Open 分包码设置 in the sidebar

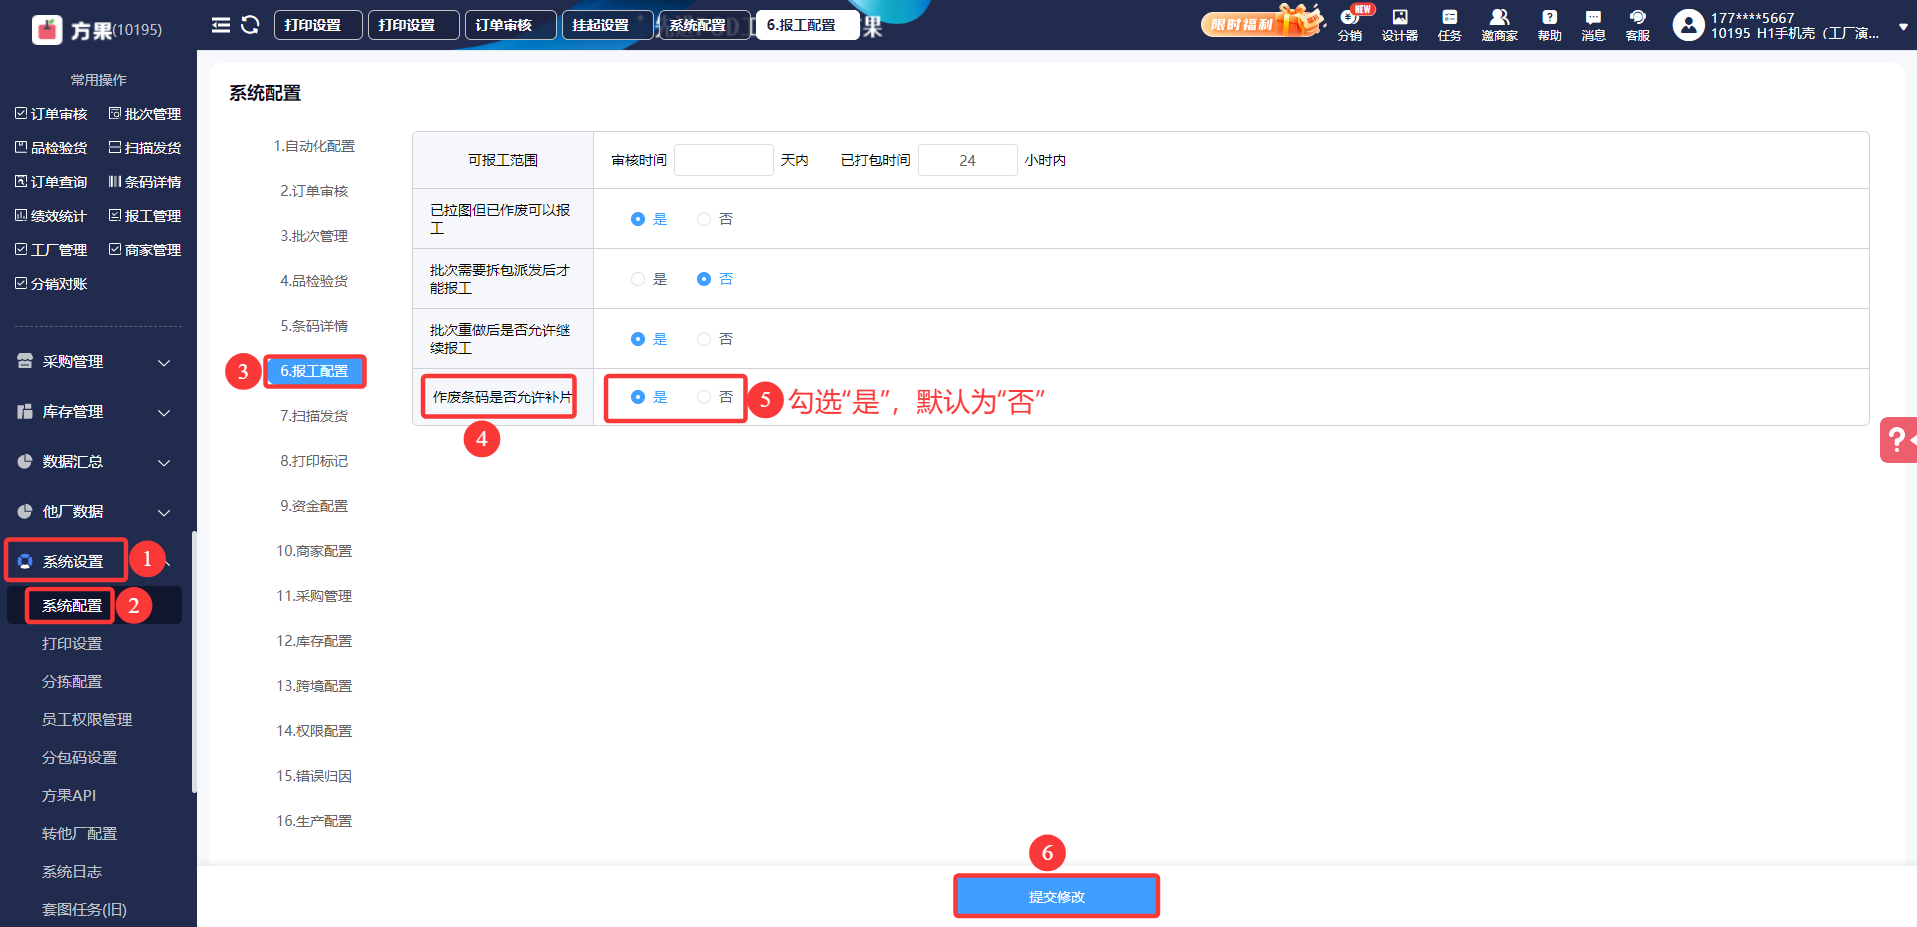pyautogui.click(x=79, y=758)
